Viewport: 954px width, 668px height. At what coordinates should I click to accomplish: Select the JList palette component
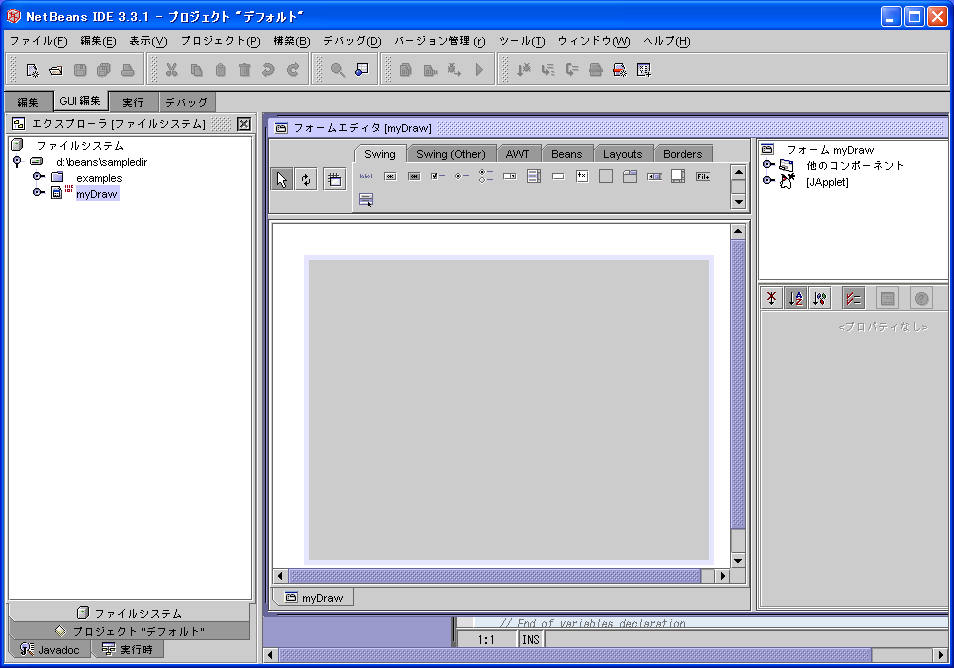[534, 176]
